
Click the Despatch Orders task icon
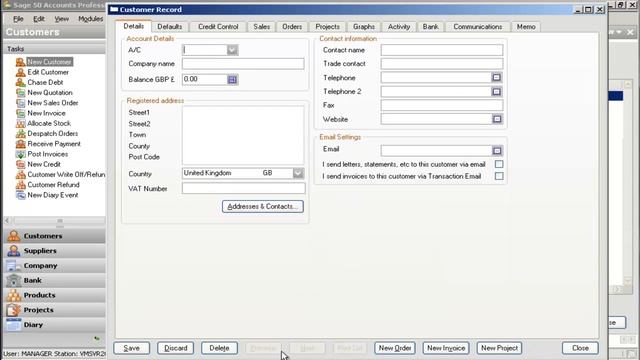[20, 133]
